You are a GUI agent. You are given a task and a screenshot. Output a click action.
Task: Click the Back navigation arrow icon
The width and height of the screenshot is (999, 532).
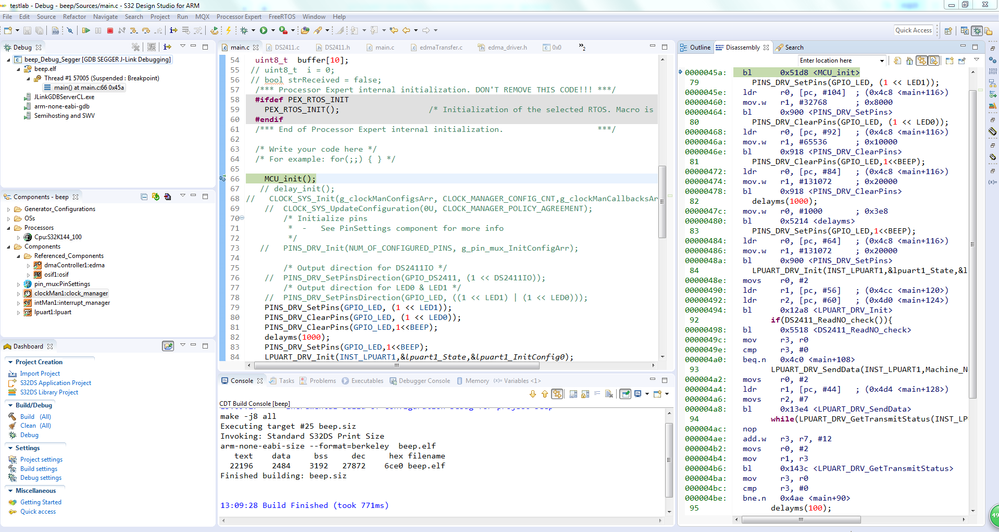(406, 30)
